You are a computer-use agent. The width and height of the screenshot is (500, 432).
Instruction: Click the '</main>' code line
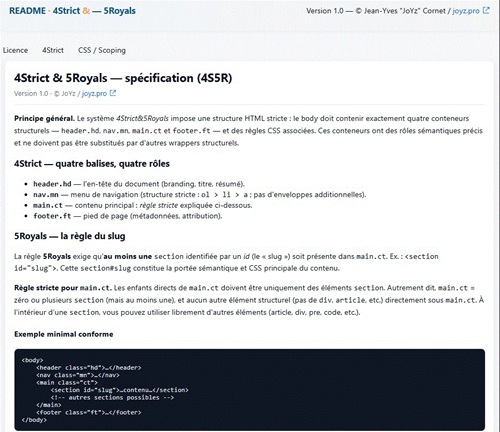(x=49, y=405)
